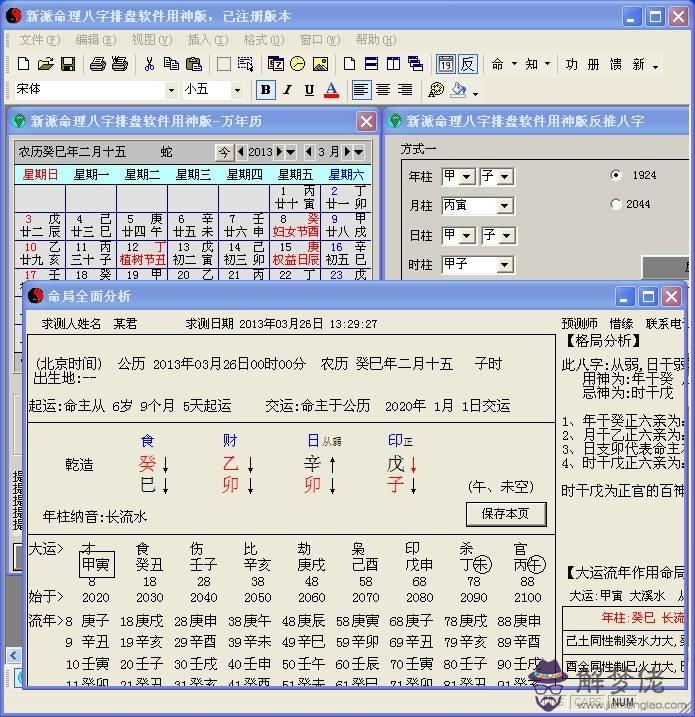This screenshot has height=717, width=695.
Task: Toggle the calendar 19 window icon
Action: coord(446,64)
